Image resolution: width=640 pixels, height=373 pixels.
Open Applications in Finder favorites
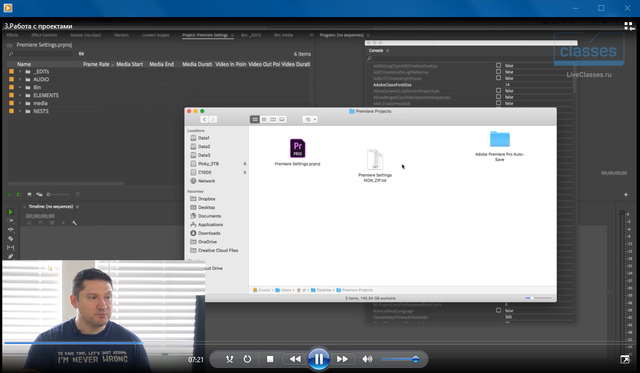pos(207,224)
